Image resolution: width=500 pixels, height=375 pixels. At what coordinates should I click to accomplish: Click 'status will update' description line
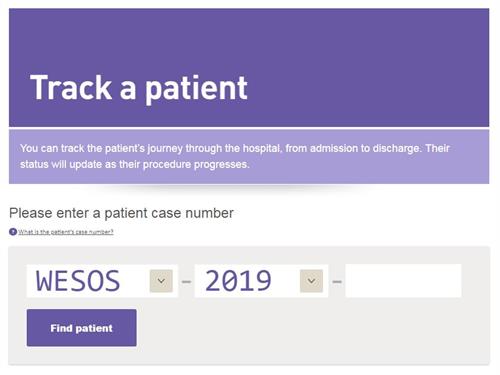[135, 164]
